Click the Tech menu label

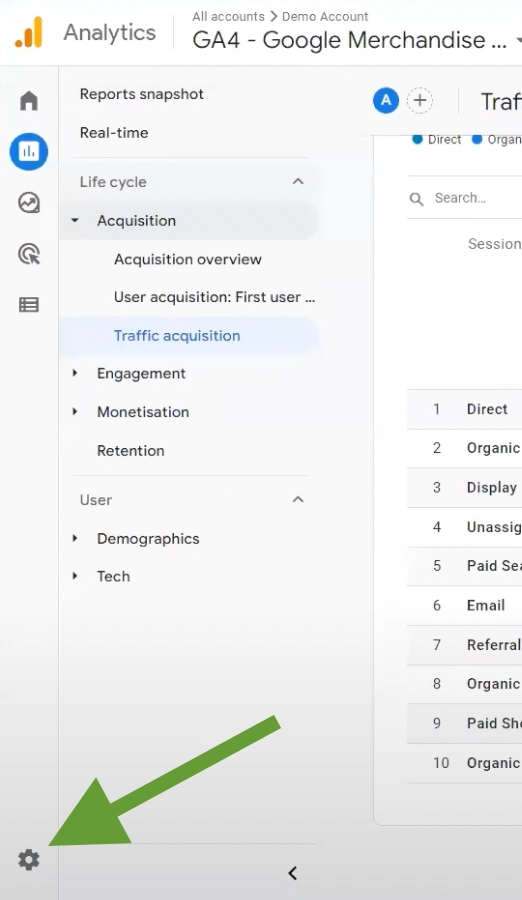coord(113,576)
